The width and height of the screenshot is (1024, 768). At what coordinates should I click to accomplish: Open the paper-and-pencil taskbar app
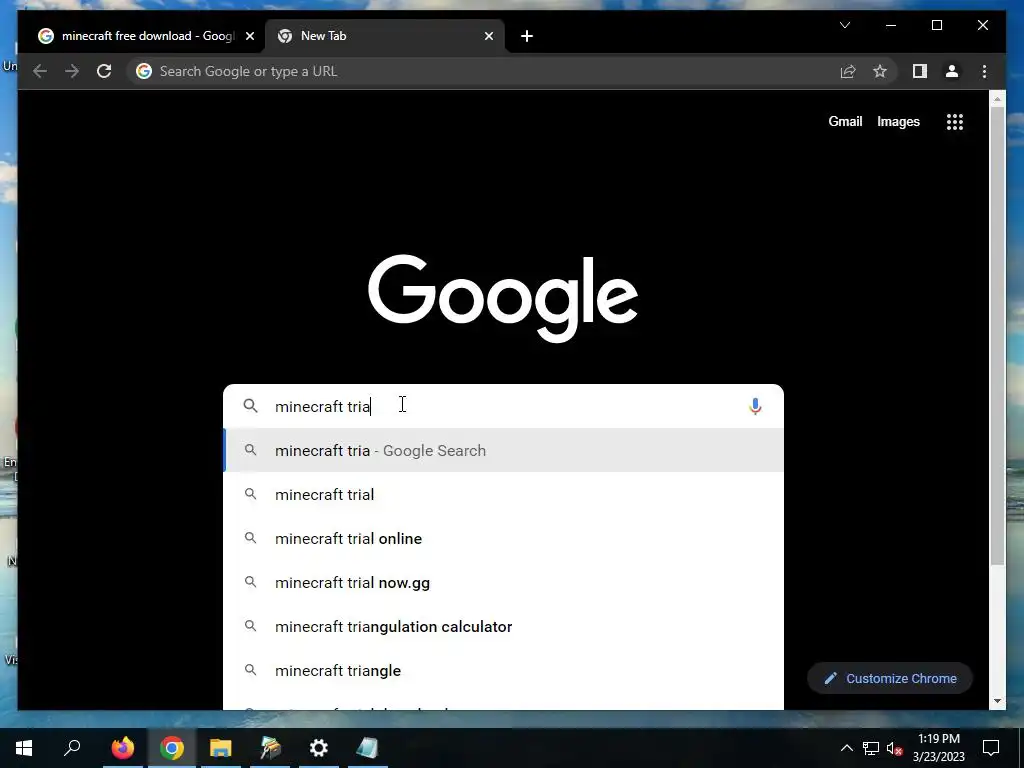[270, 748]
